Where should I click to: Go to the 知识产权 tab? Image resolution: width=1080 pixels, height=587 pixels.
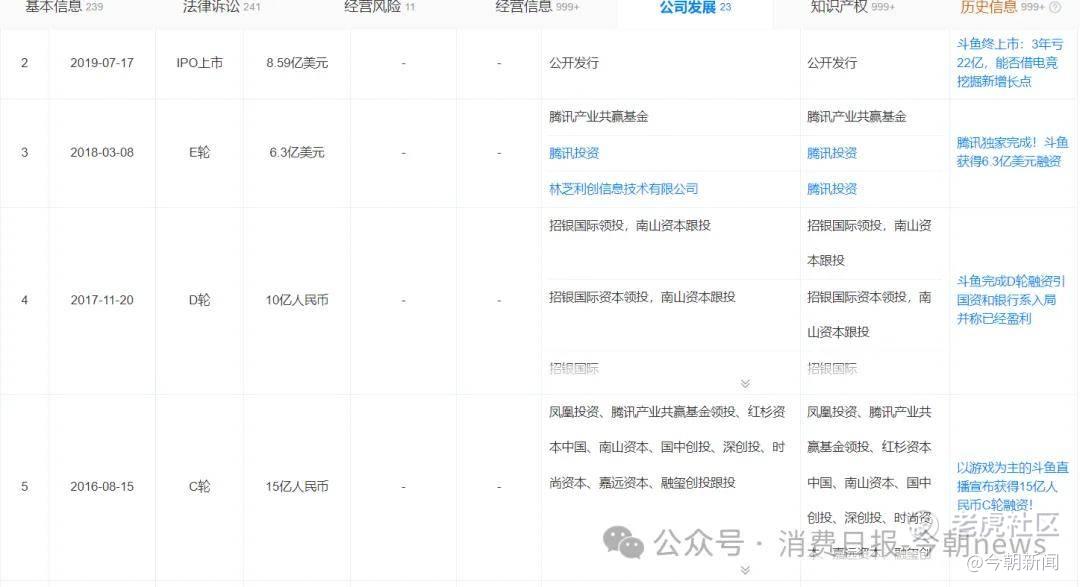(x=853, y=7)
